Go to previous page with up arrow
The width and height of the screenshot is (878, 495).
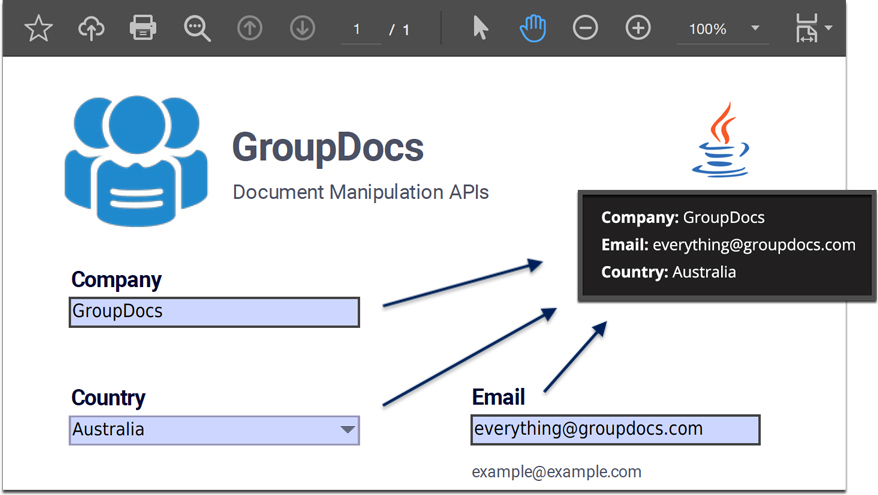click(250, 29)
